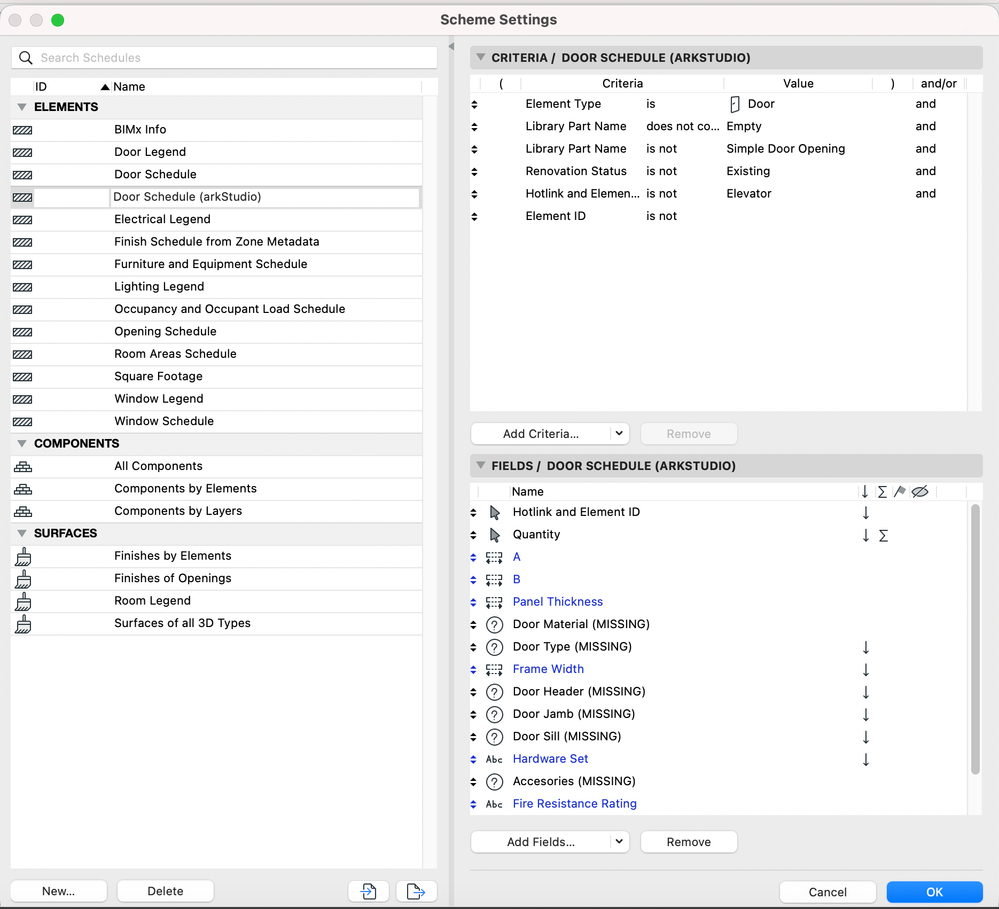The image size is (999, 909).
Task: Select Door Schedule in the list
Action: pos(217,175)
